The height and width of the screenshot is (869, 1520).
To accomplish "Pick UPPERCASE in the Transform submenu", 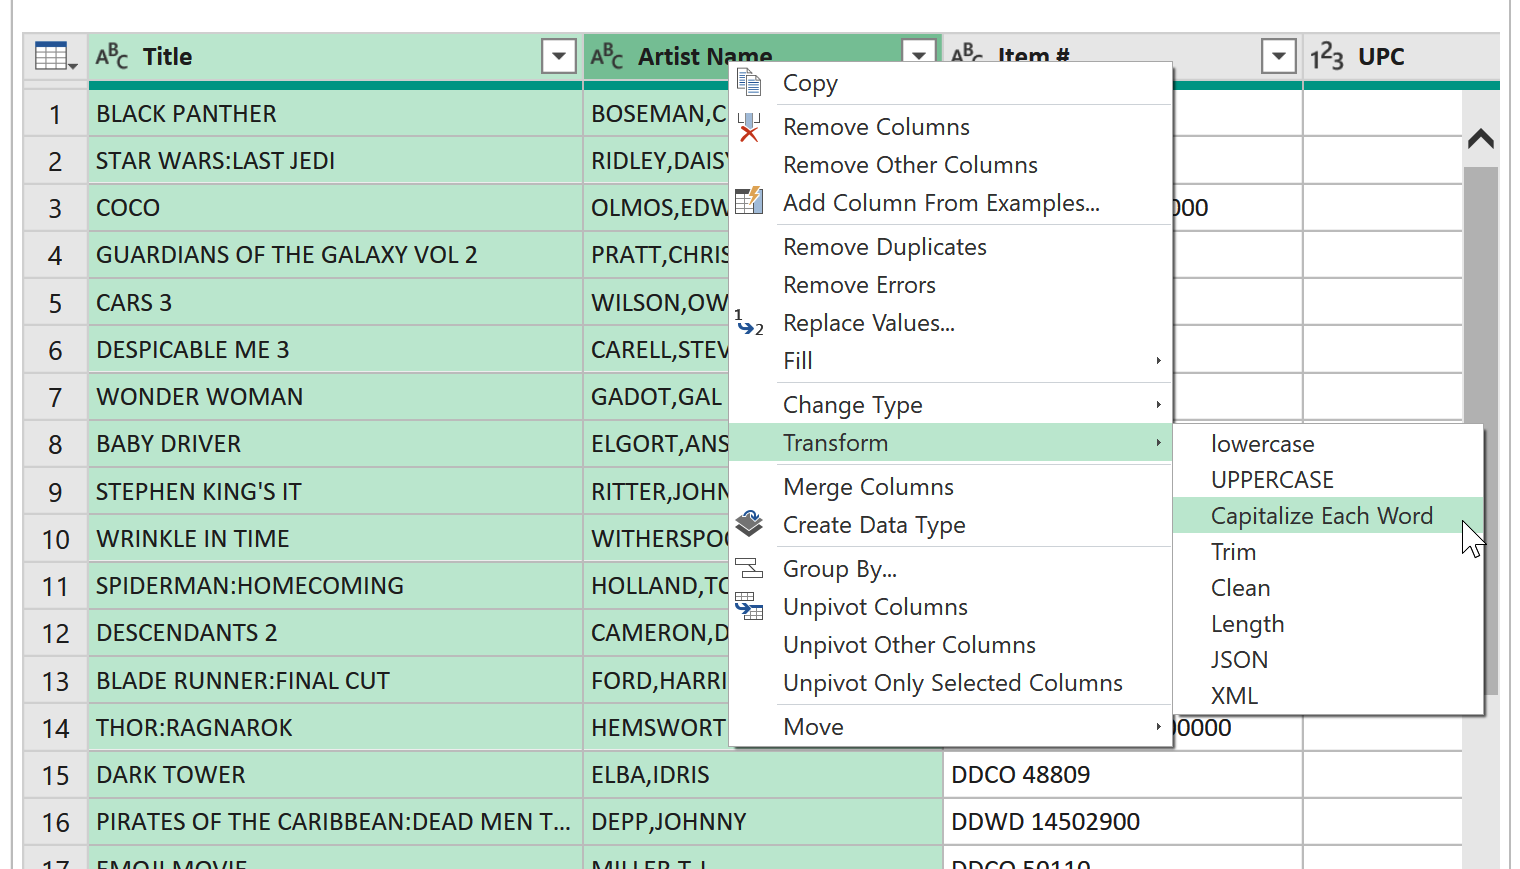I will [x=1328, y=480].
